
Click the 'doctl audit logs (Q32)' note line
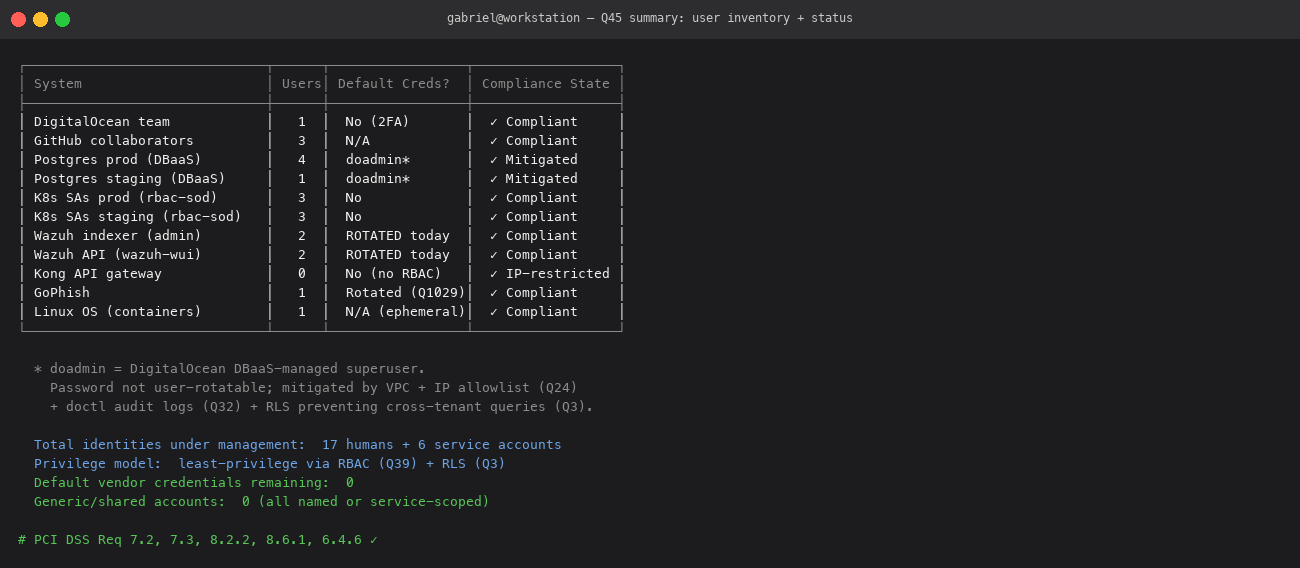tap(322, 407)
